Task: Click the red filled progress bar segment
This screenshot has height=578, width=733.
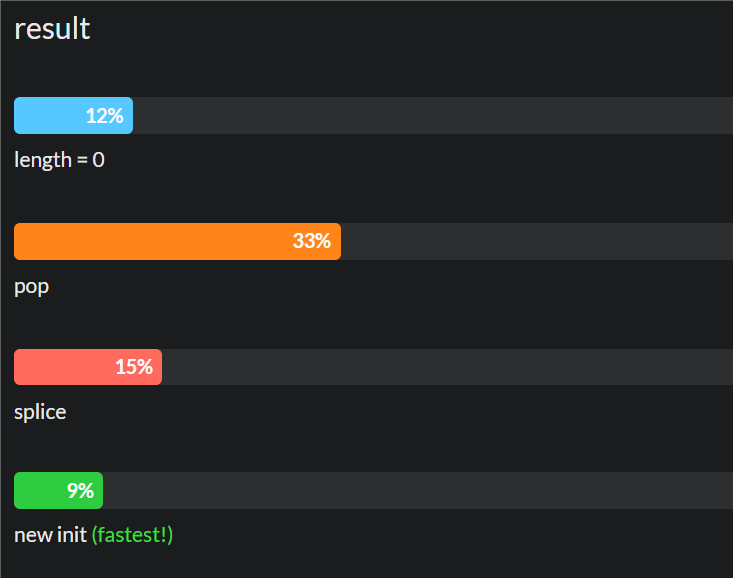Action: (x=62, y=367)
